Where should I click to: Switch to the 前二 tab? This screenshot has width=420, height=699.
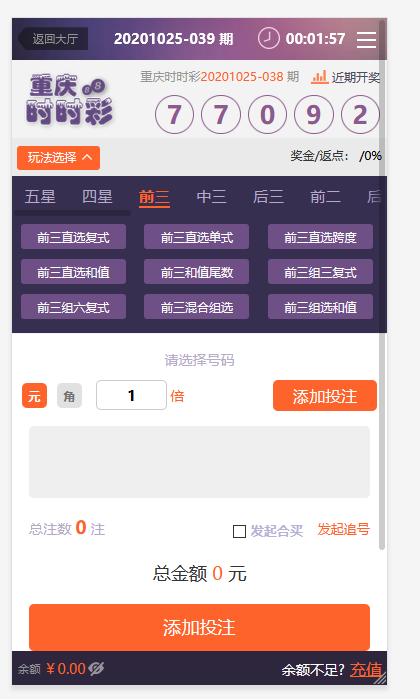pyautogui.click(x=325, y=197)
